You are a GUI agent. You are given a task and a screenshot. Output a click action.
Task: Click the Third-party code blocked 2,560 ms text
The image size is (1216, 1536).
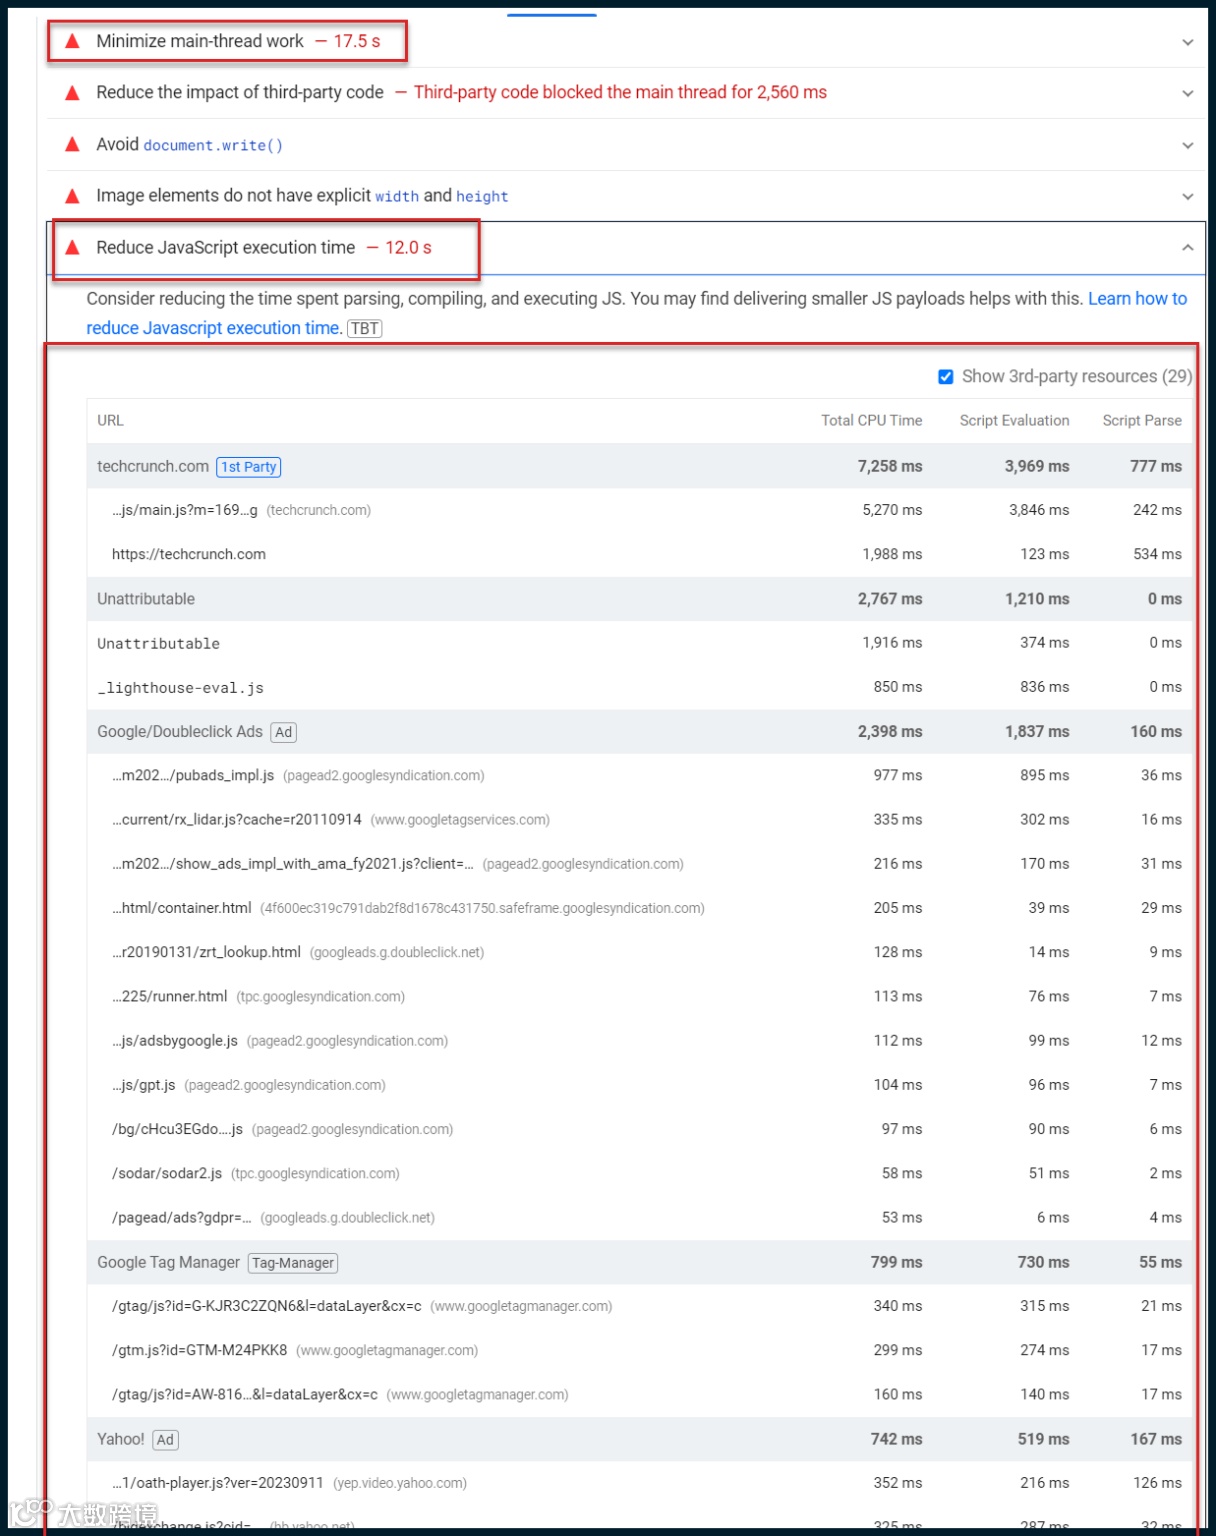[x=620, y=92]
